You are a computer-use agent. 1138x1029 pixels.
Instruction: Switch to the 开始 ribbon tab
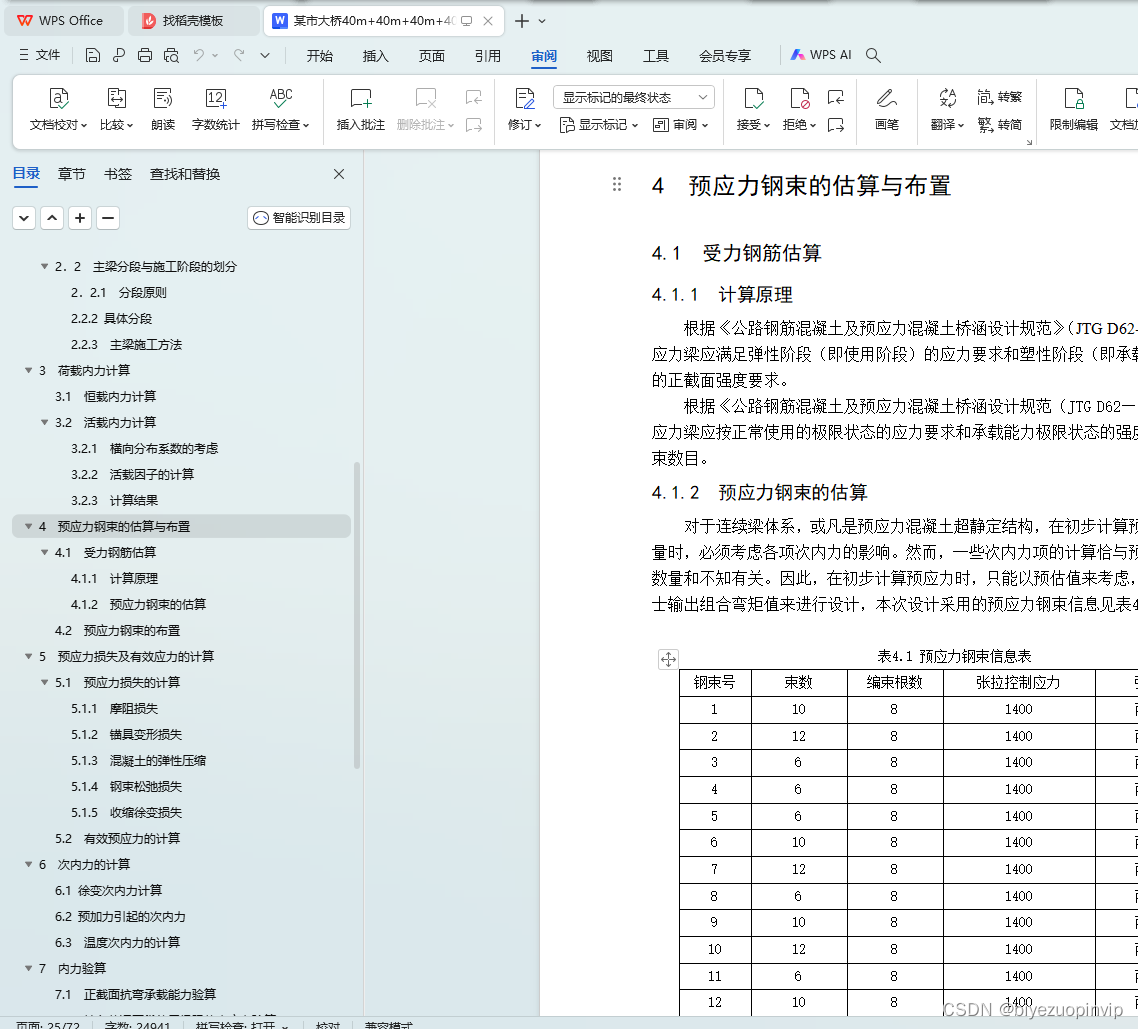click(x=319, y=56)
